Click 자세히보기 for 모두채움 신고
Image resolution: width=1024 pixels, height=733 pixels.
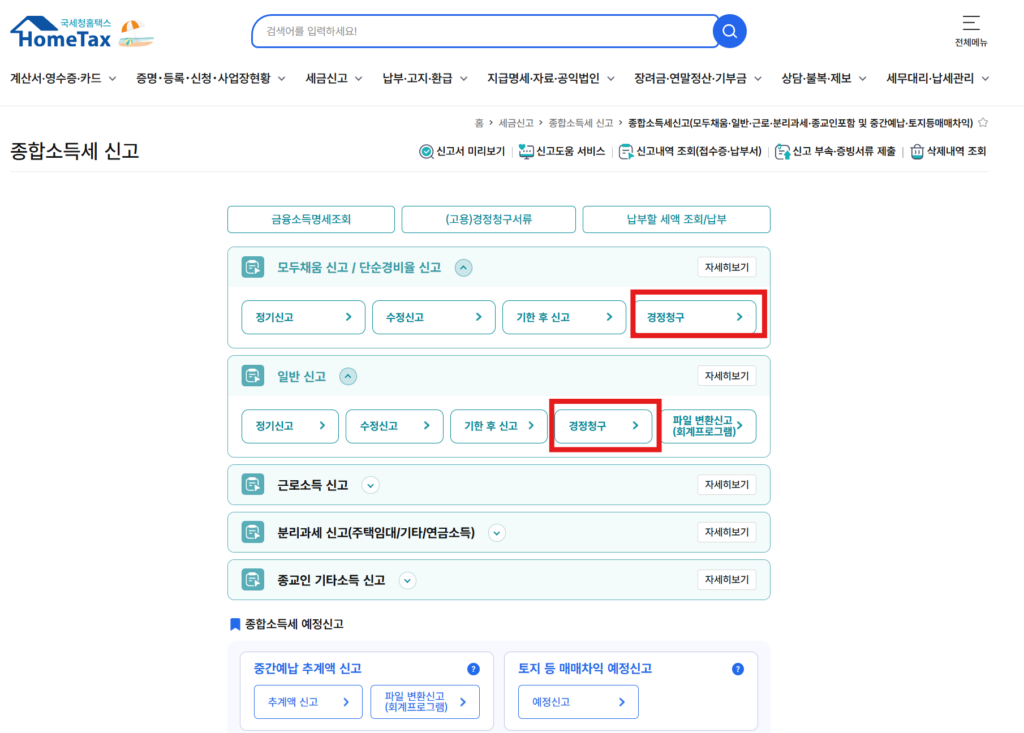pyautogui.click(x=727, y=267)
